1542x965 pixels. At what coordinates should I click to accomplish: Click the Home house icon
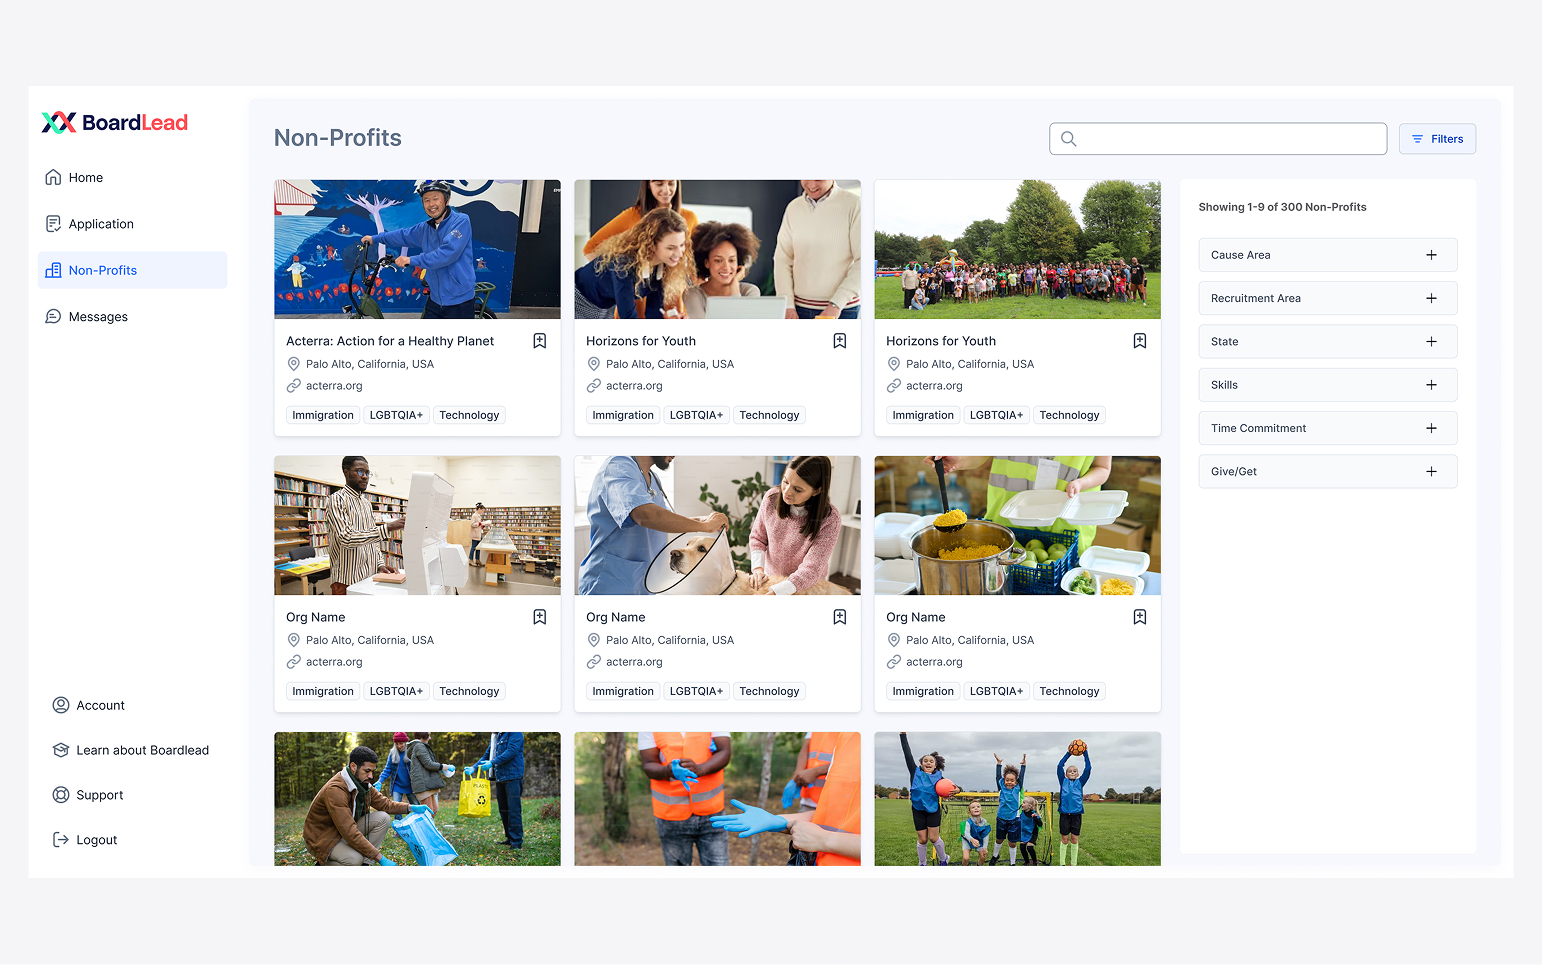click(53, 178)
